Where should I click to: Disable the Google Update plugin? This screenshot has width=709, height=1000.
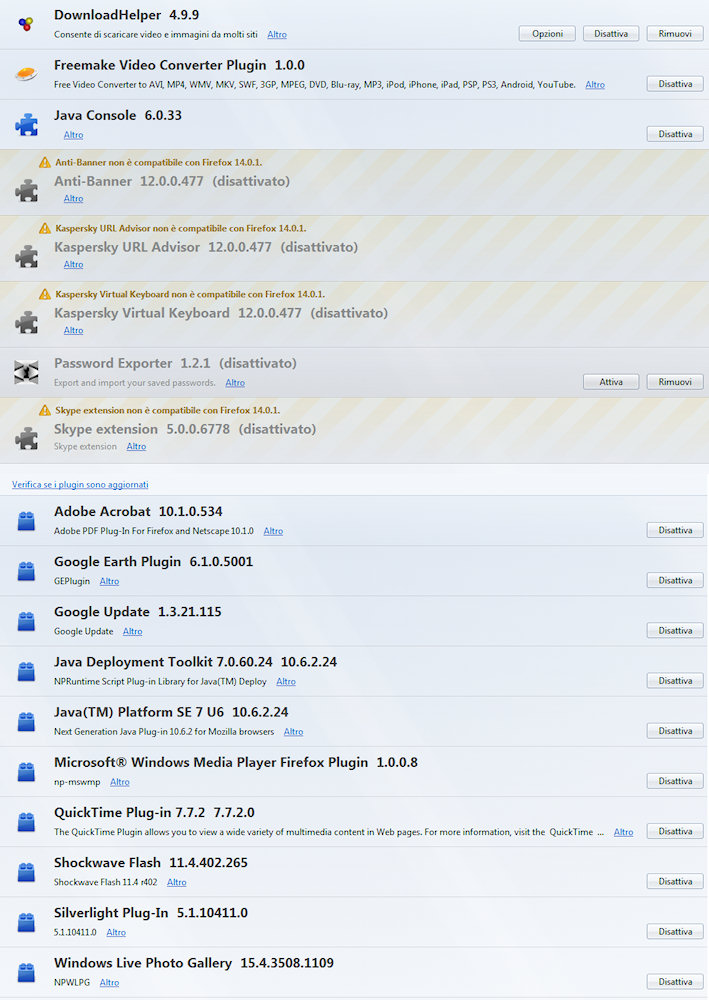pyautogui.click(x=675, y=631)
